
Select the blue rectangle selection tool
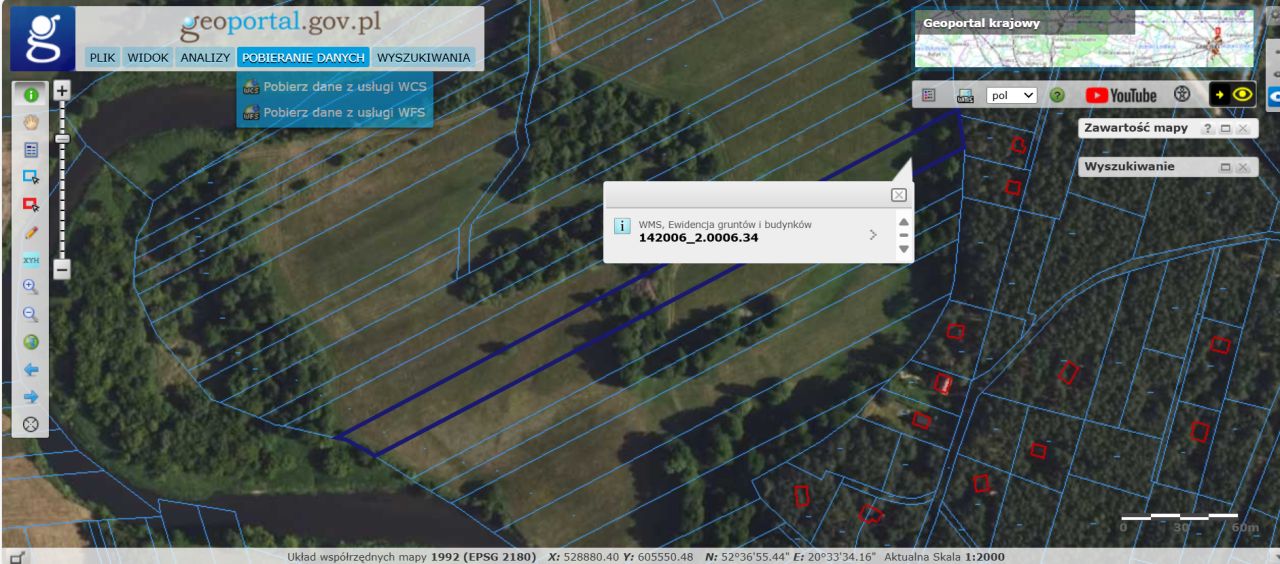(30, 177)
